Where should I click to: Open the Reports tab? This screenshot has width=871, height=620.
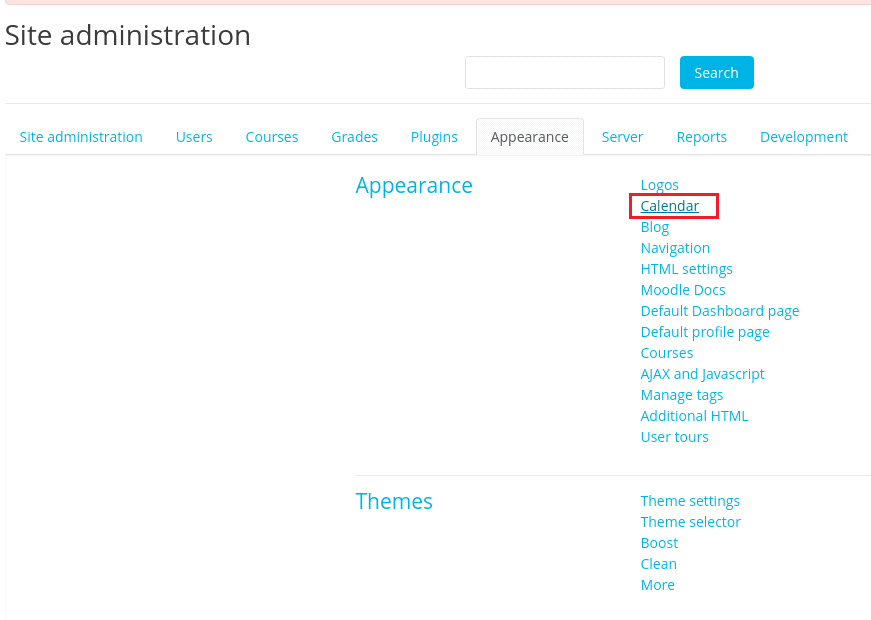pos(702,137)
